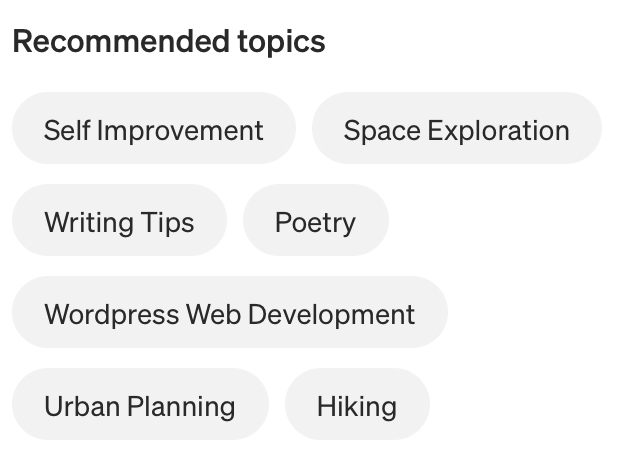Browse the Hiking recommended tag
Viewport: 624px width, 462px height.
[x=357, y=406]
